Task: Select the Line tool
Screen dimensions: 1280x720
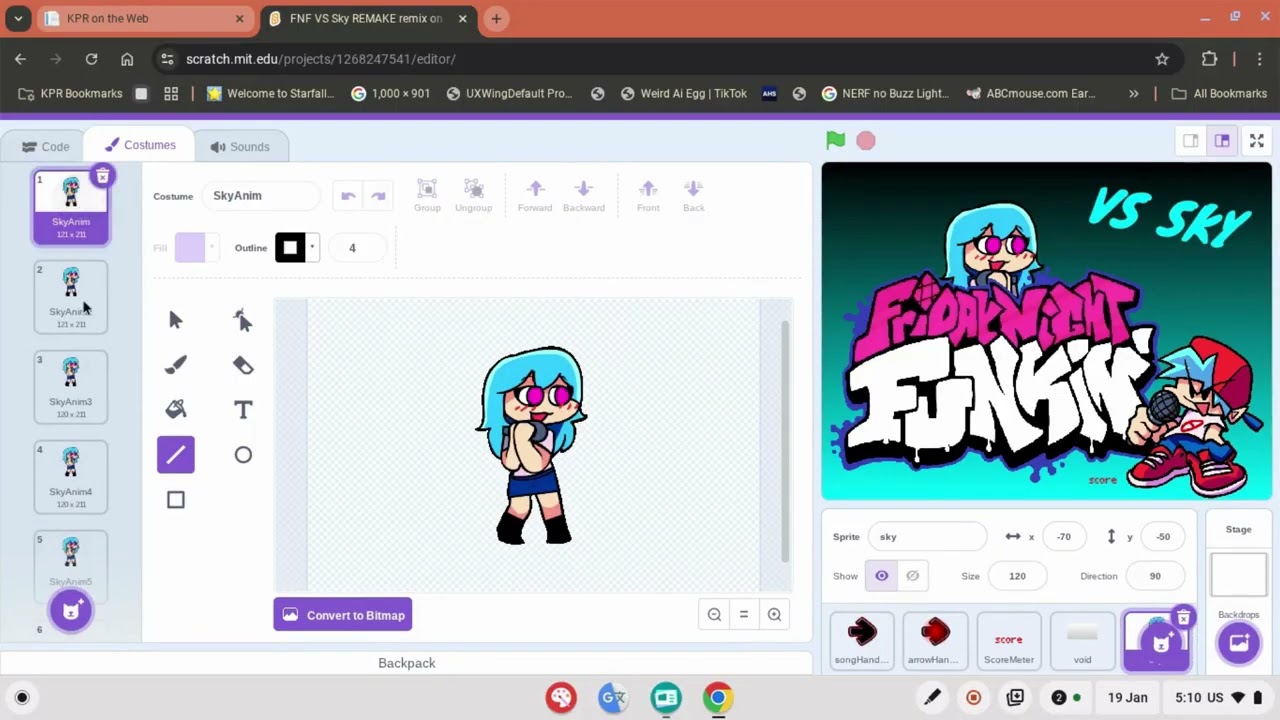Action: coord(176,455)
